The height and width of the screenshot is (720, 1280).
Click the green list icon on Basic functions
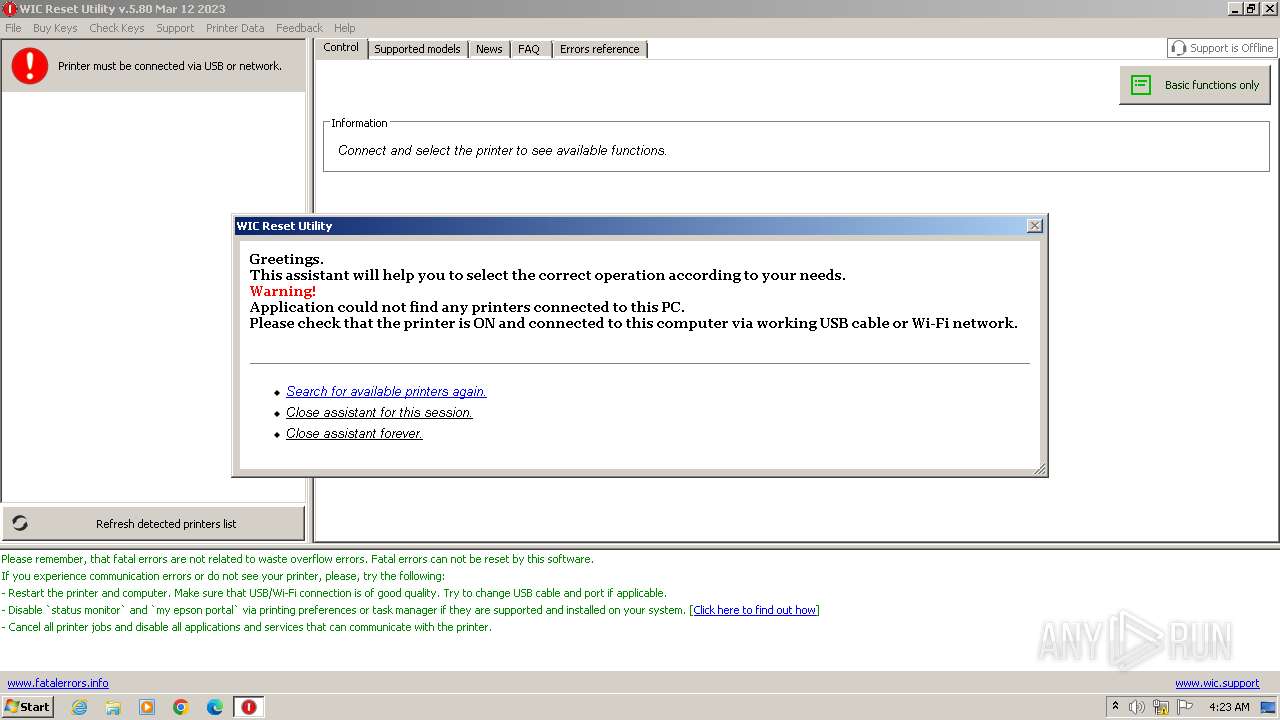click(1141, 85)
